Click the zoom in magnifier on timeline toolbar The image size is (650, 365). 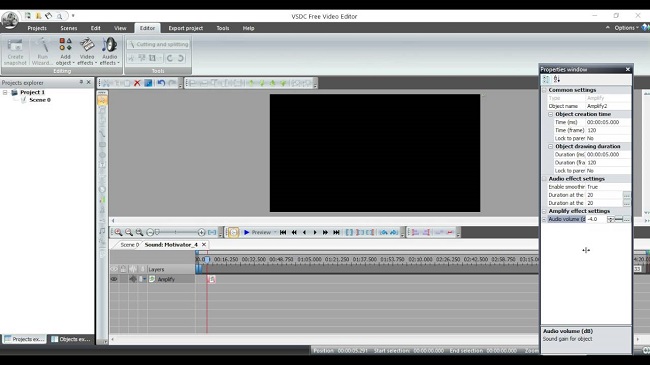click(118, 232)
